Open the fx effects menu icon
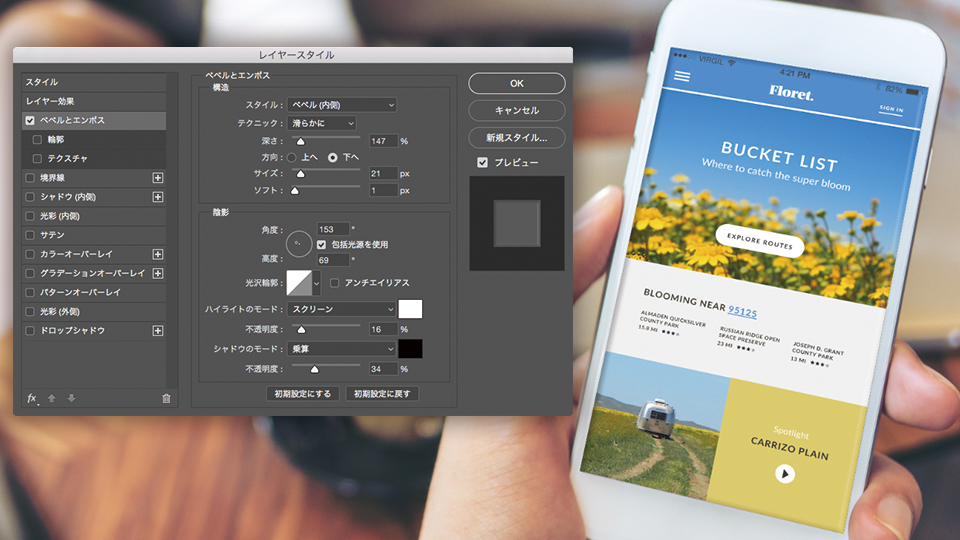Viewport: 960px width, 540px height. point(32,398)
